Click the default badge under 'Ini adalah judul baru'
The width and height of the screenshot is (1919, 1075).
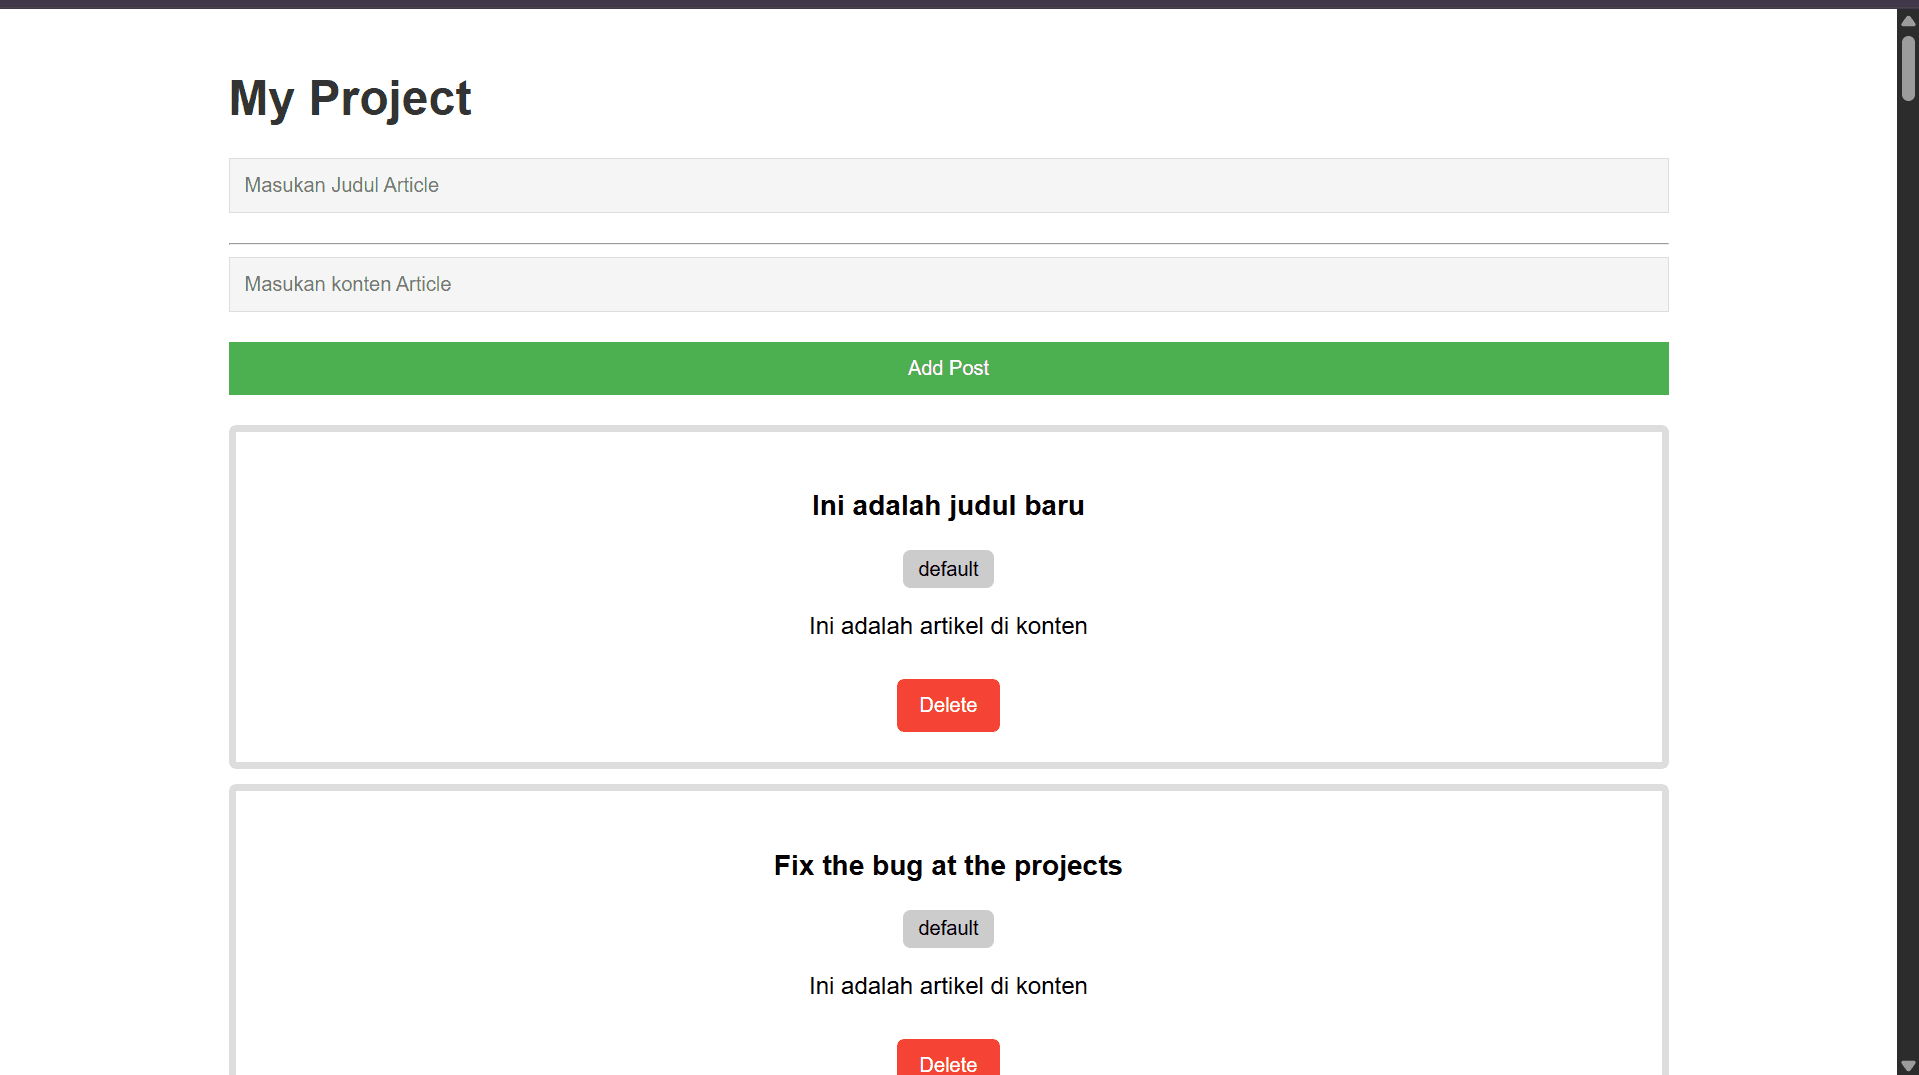click(x=948, y=568)
